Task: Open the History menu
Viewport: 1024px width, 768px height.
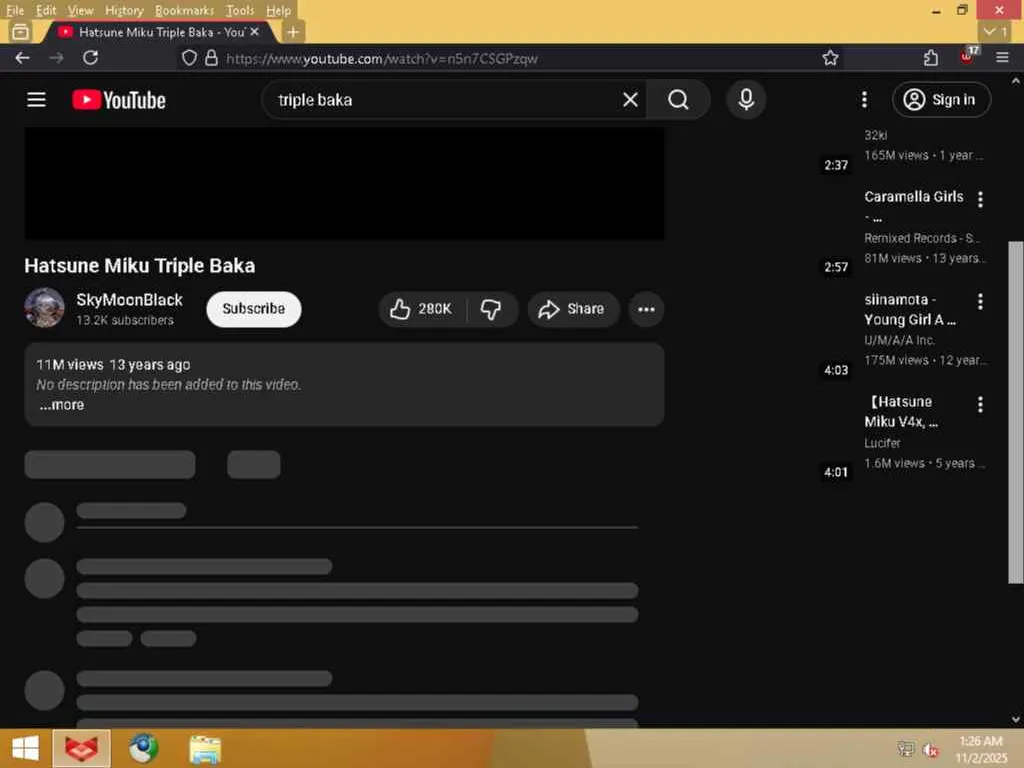Action: (124, 10)
